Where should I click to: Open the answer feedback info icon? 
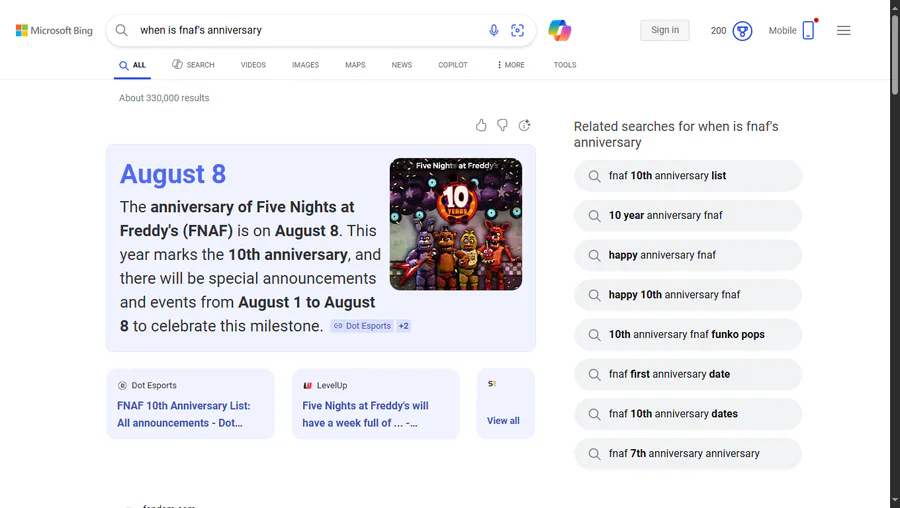click(524, 125)
